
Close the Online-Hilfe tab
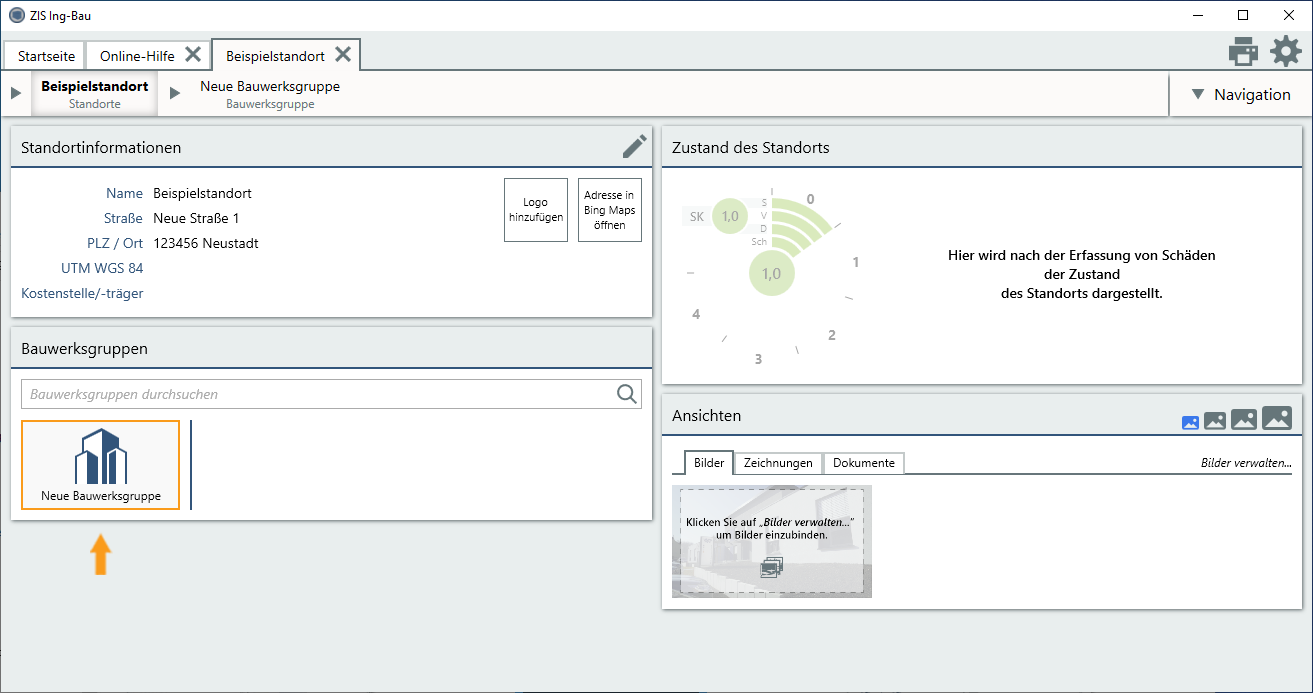193,55
